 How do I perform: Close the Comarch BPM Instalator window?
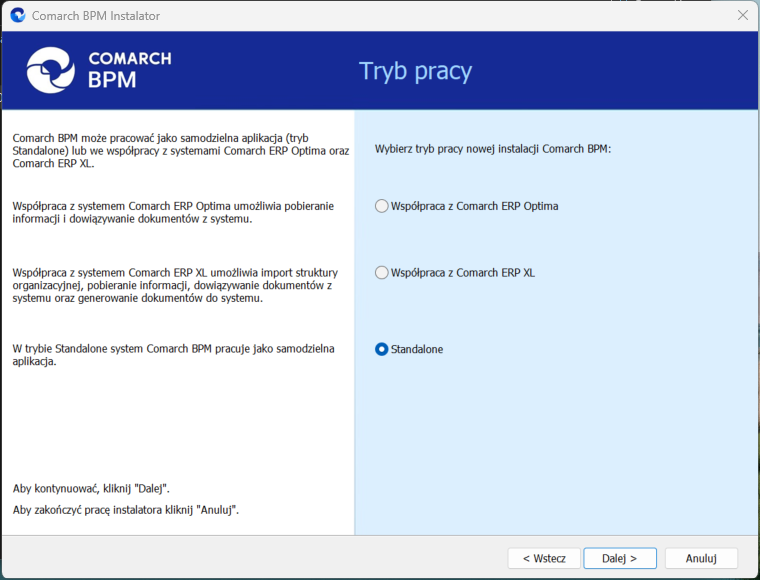point(743,16)
